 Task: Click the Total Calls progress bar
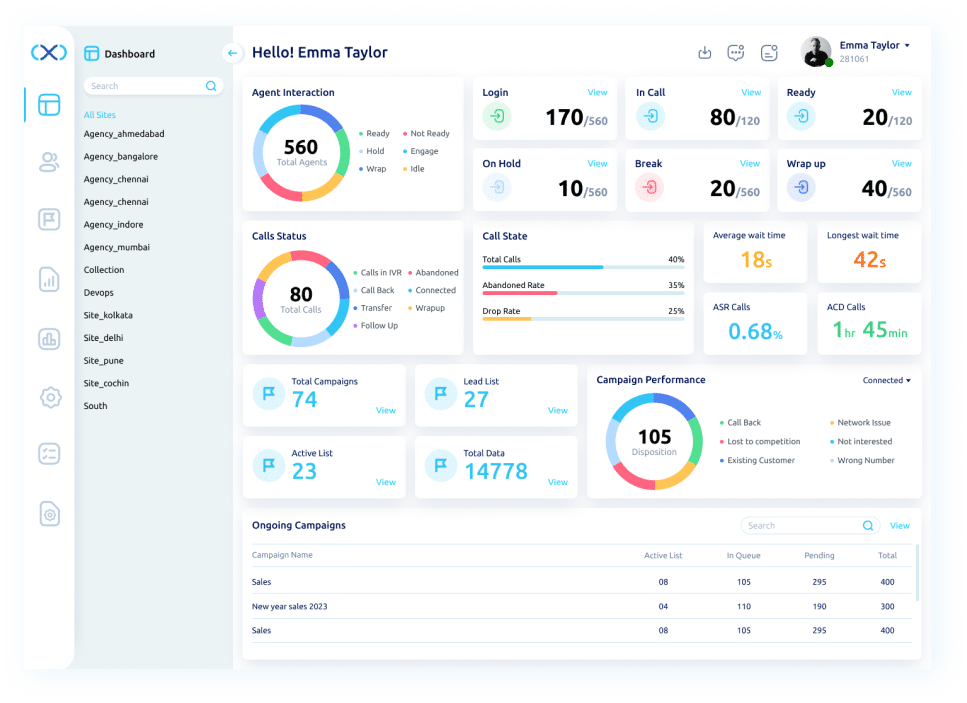point(583,267)
